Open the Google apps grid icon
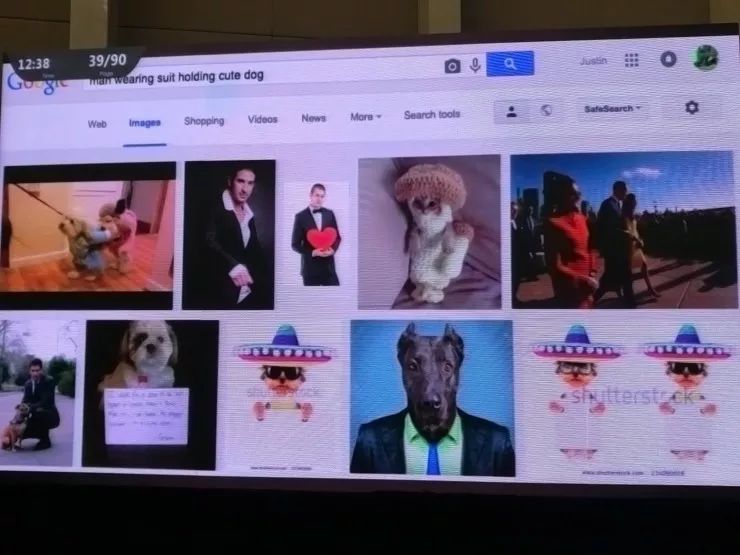 [631, 60]
